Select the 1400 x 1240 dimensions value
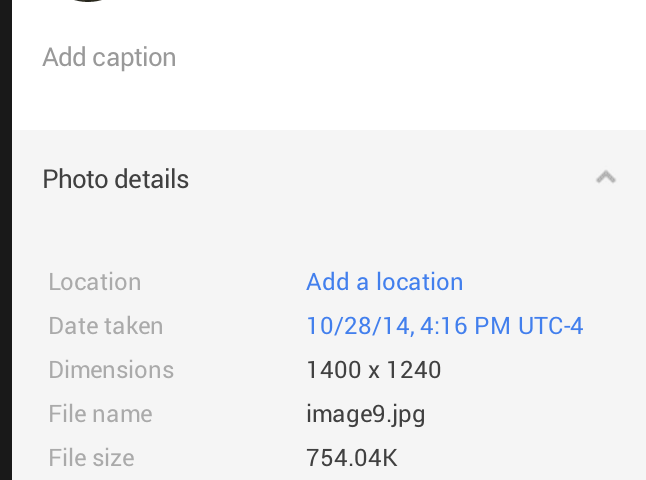Viewport: 646px width, 480px height. [374, 370]
